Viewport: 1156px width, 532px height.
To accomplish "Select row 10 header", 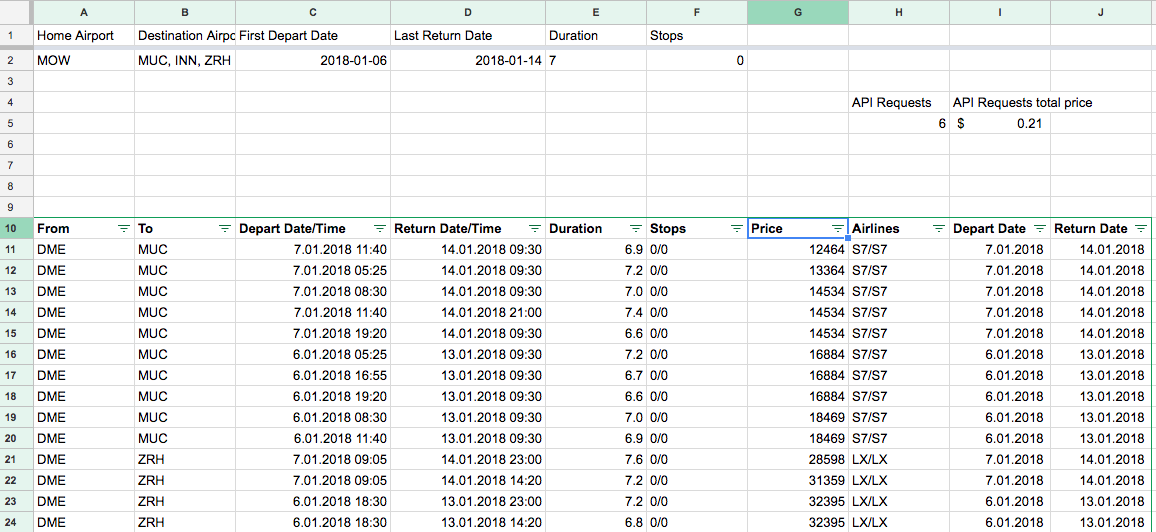I will tap(16, 229).
